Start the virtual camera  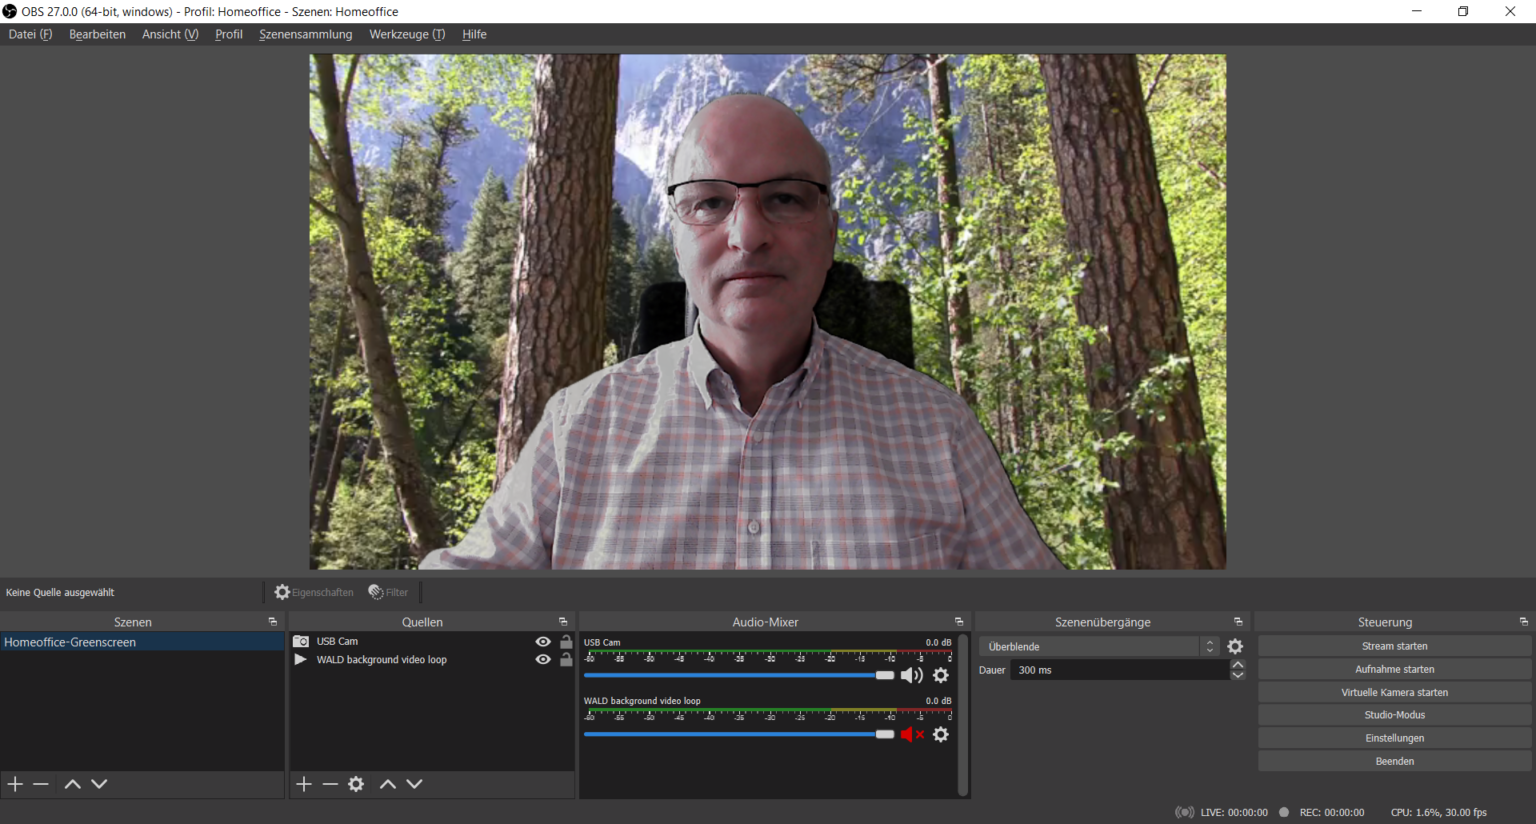pos(1394,692)
